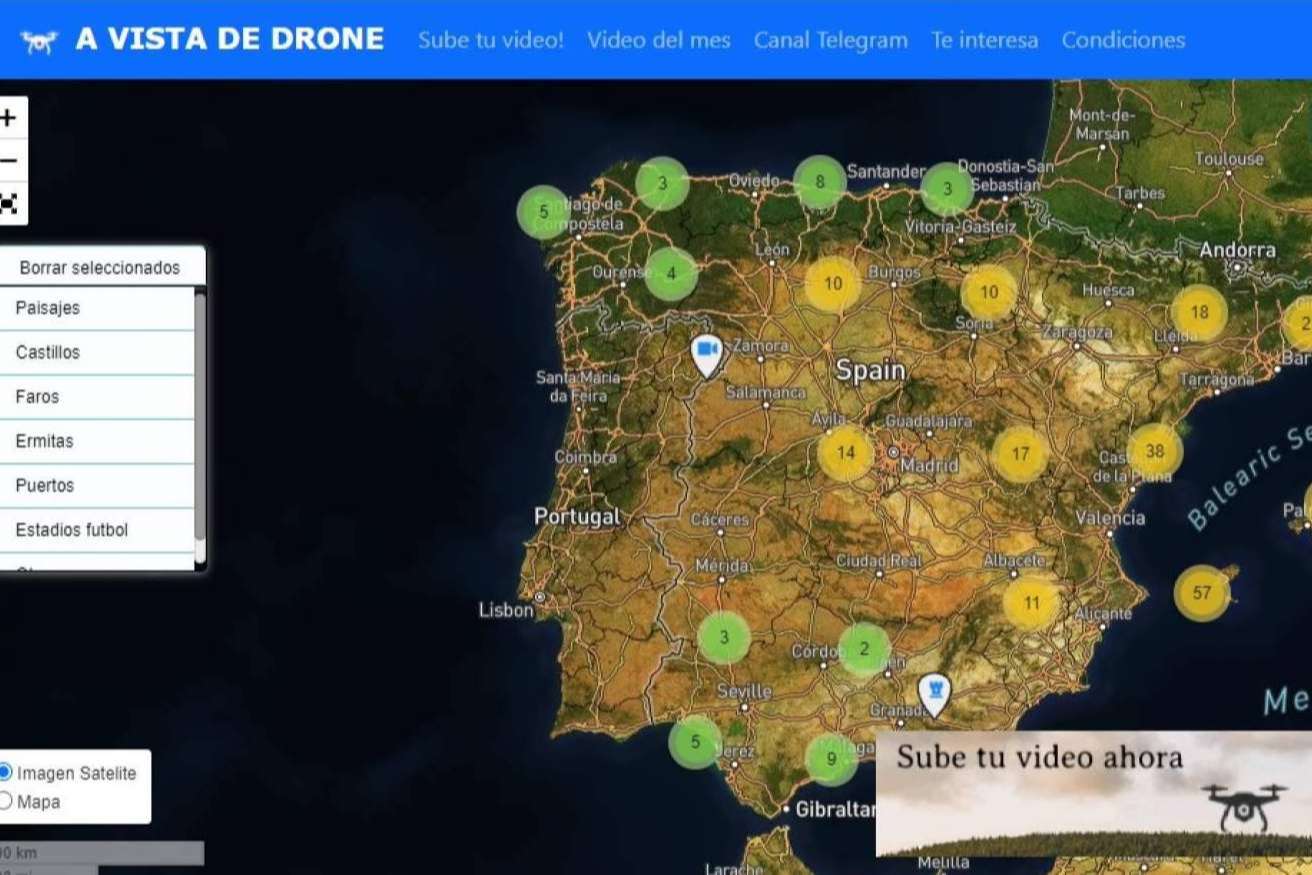Click the Sube tu video ahora banner
The height and width of the screenshot is (875, 1312).
[1093, 793]
